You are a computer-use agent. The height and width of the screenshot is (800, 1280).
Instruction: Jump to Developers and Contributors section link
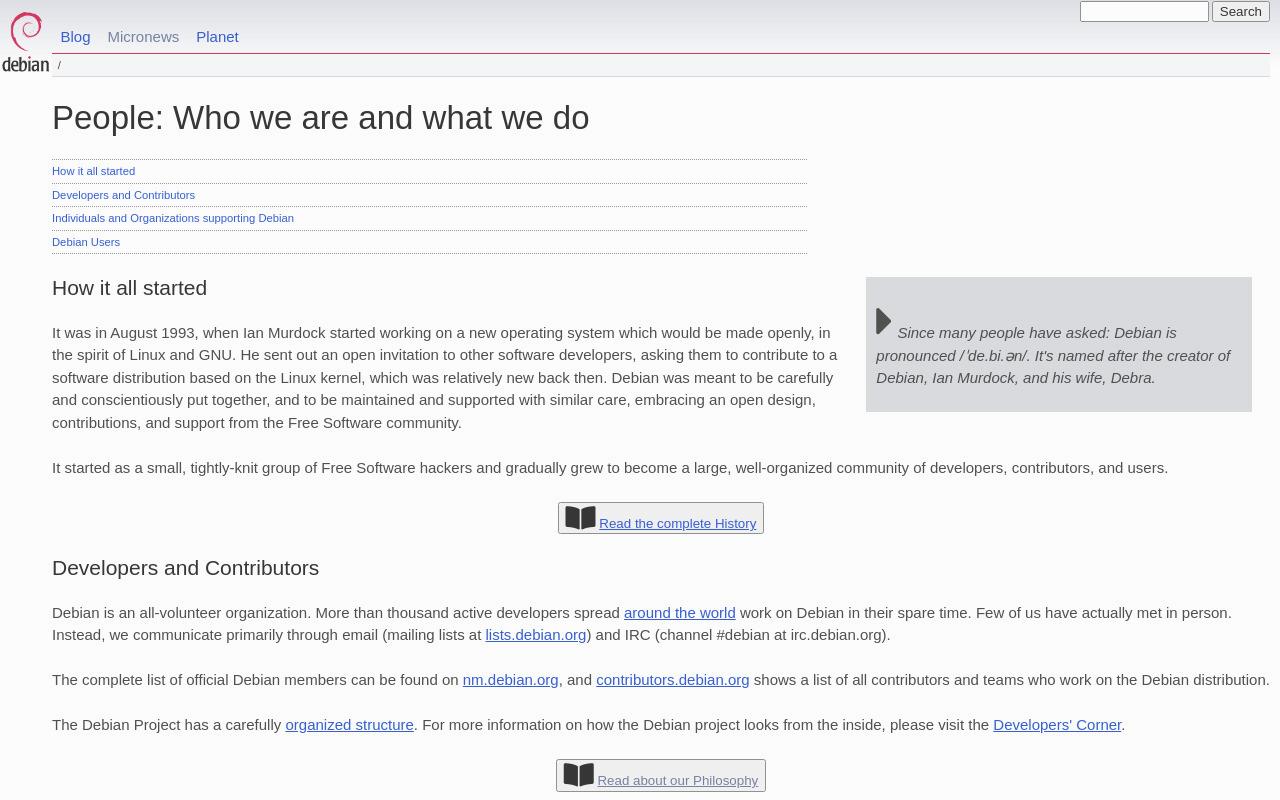pos(123,195)
